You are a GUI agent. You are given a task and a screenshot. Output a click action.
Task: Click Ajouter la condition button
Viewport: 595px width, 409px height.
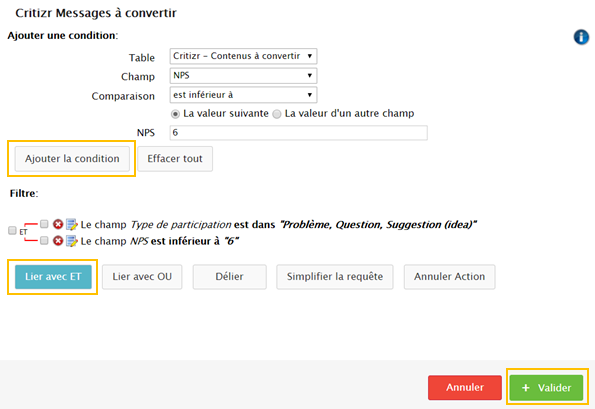pyautogui.click(x=72, y=159)
